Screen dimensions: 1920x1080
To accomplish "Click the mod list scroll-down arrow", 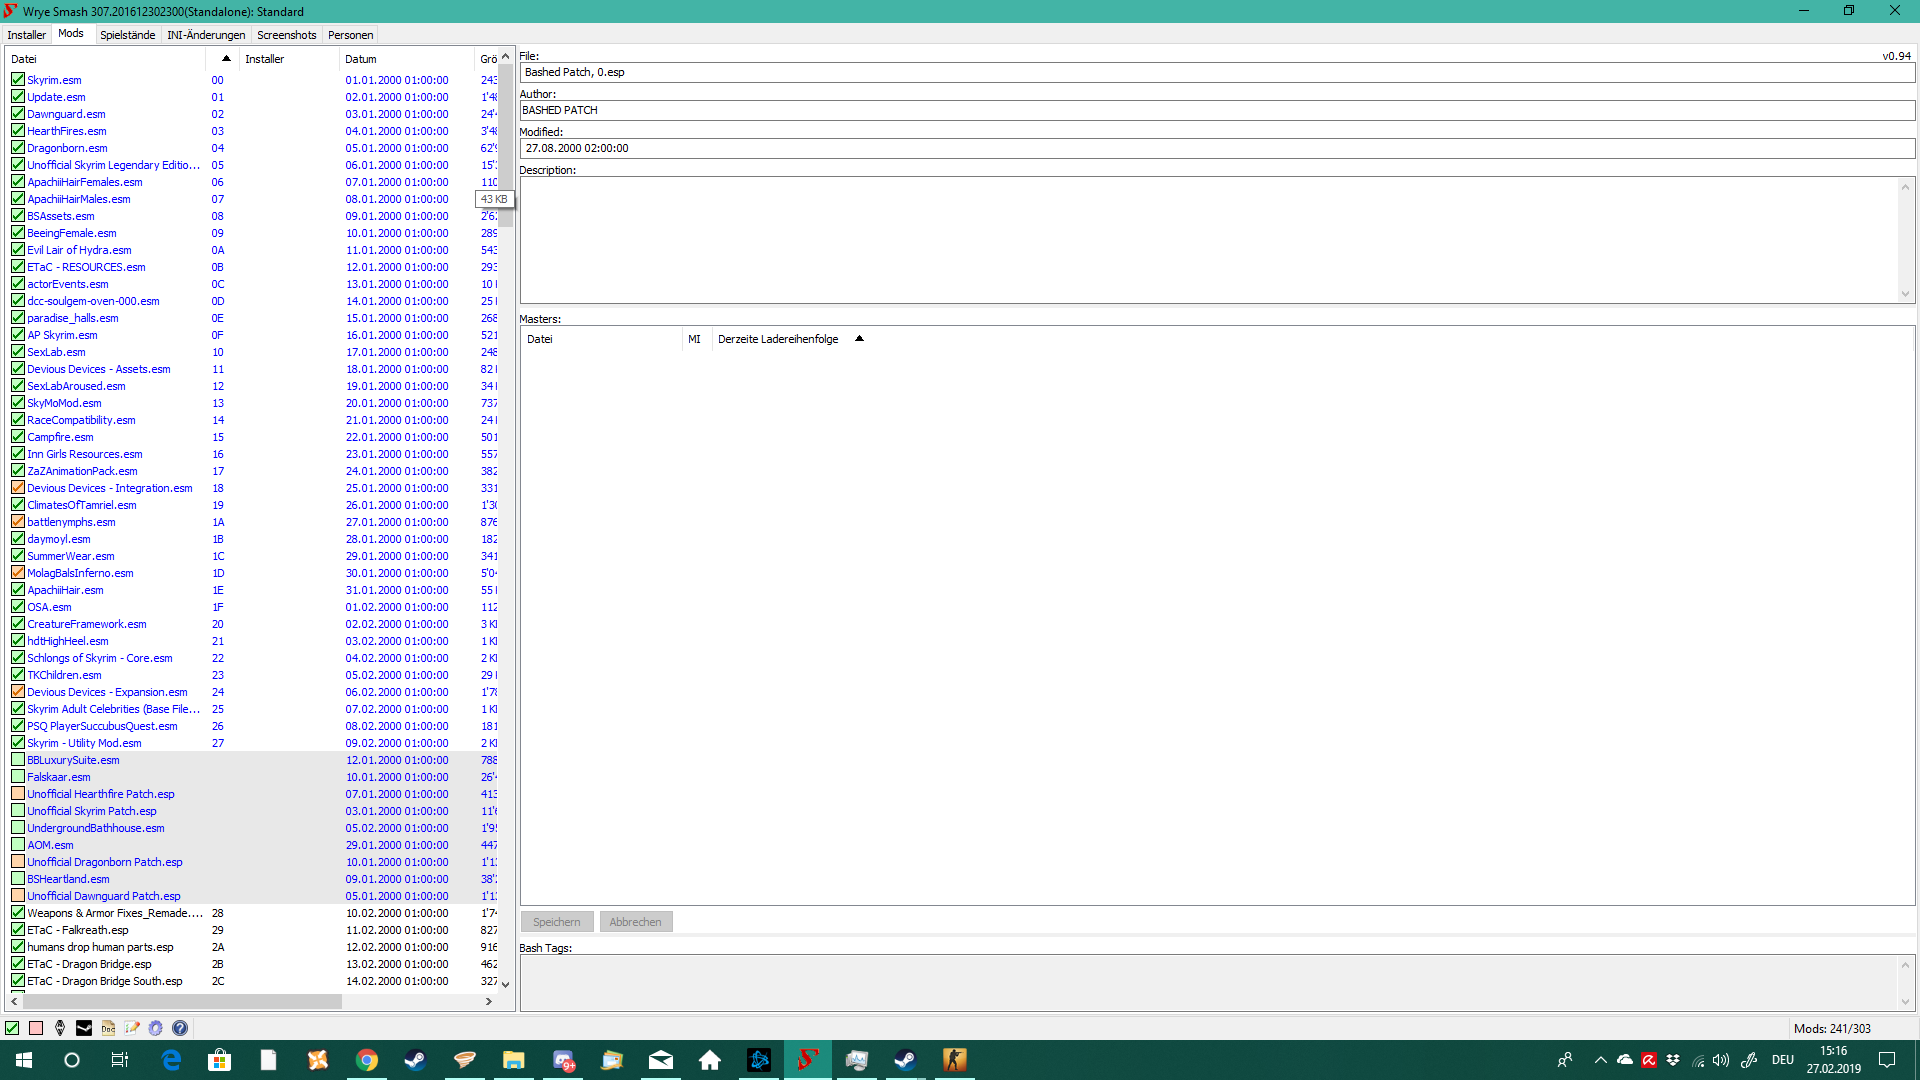I will point(506,985).
